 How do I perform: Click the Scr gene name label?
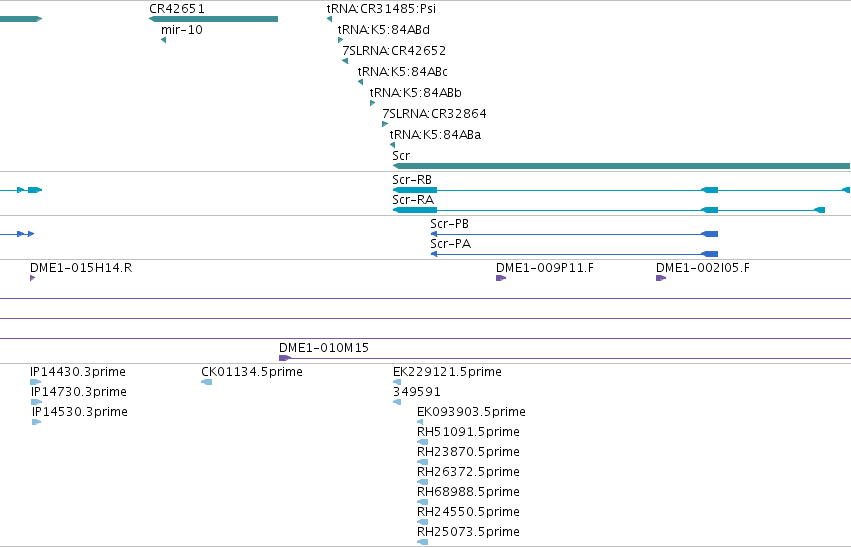(401, 156)
